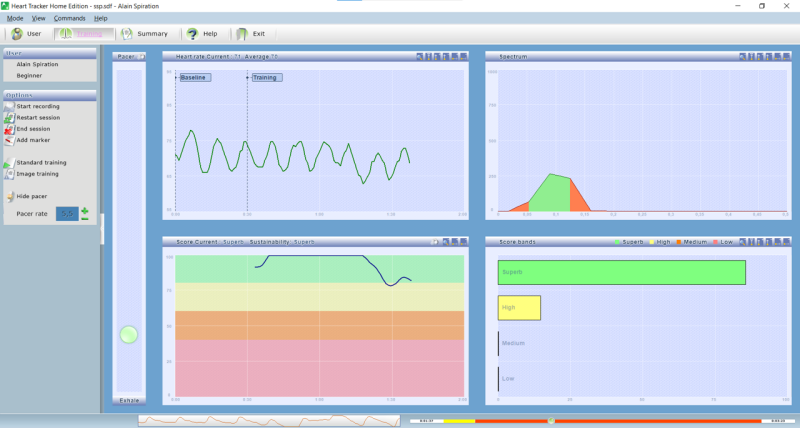Click the User toolbar button
Screen dimensions: 800x428
pyautogui.click(x=27, y=34)
